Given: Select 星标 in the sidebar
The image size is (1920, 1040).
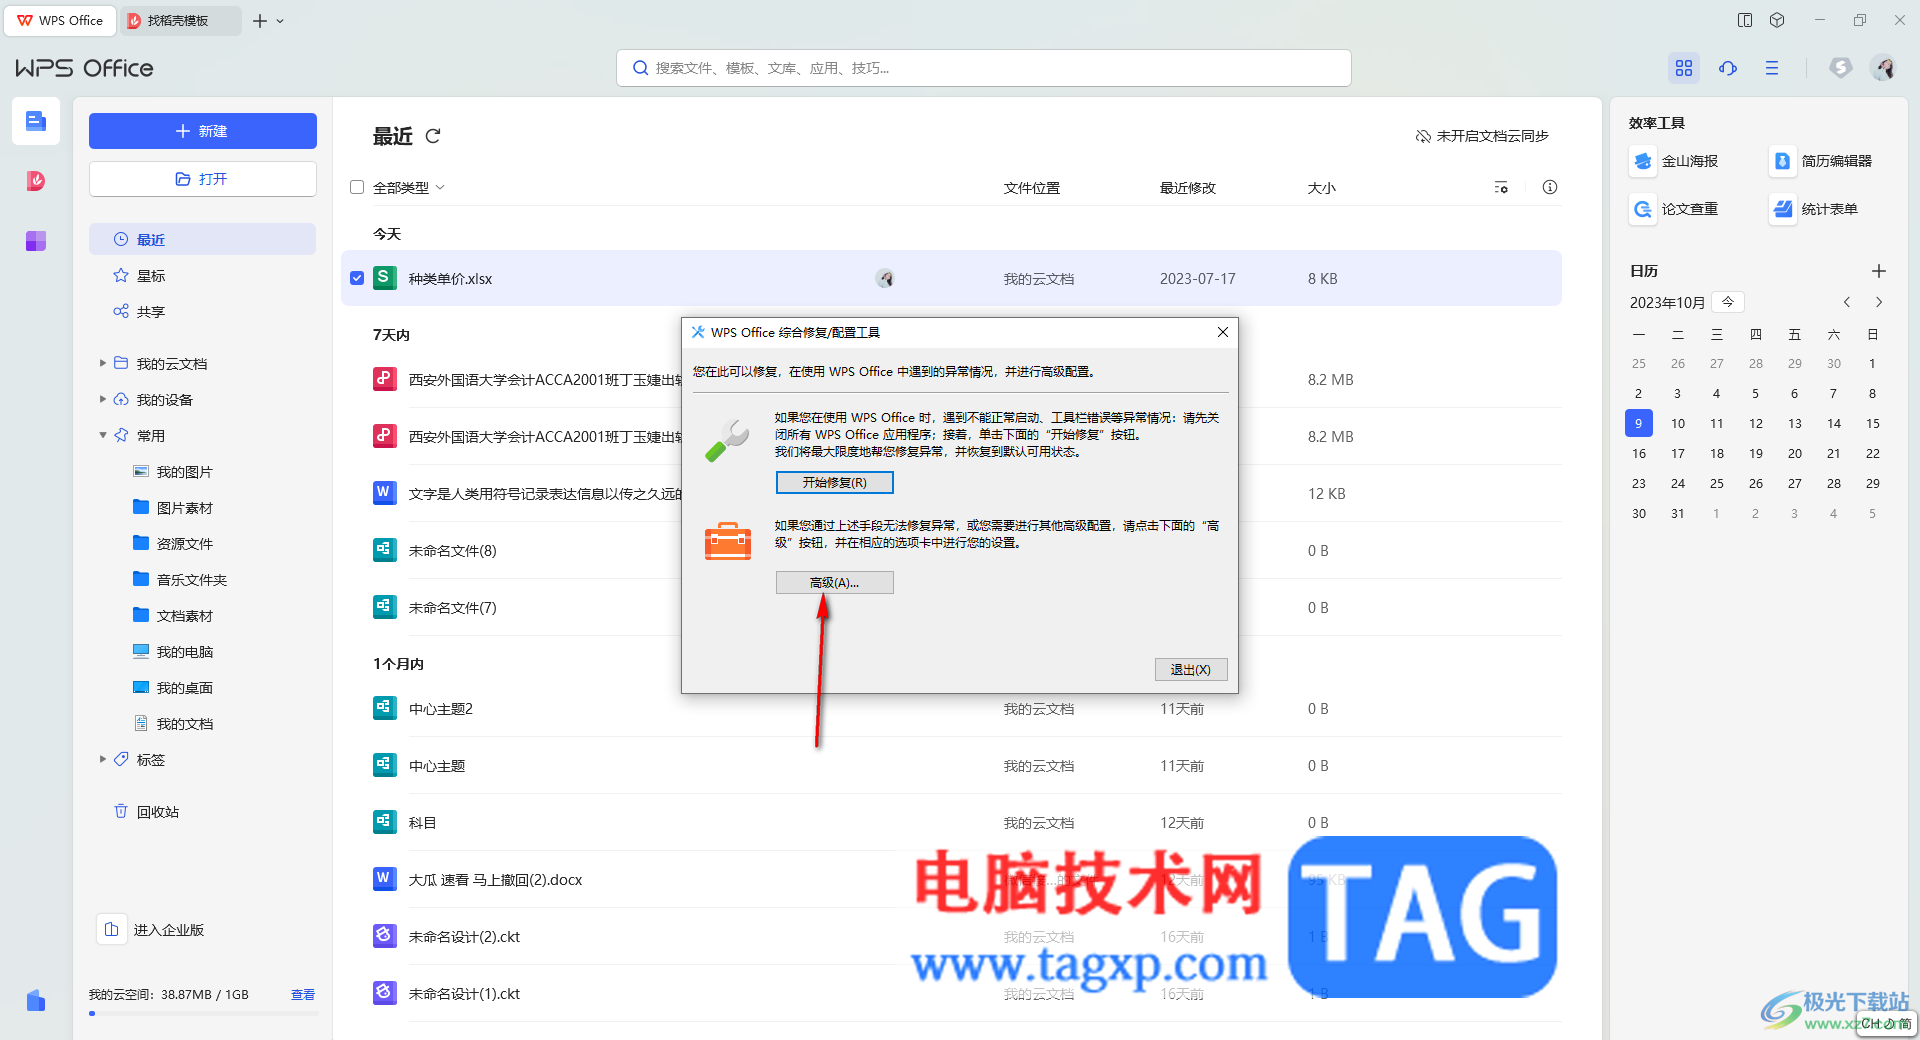Looking at the screenshot, I should point(202,275).
